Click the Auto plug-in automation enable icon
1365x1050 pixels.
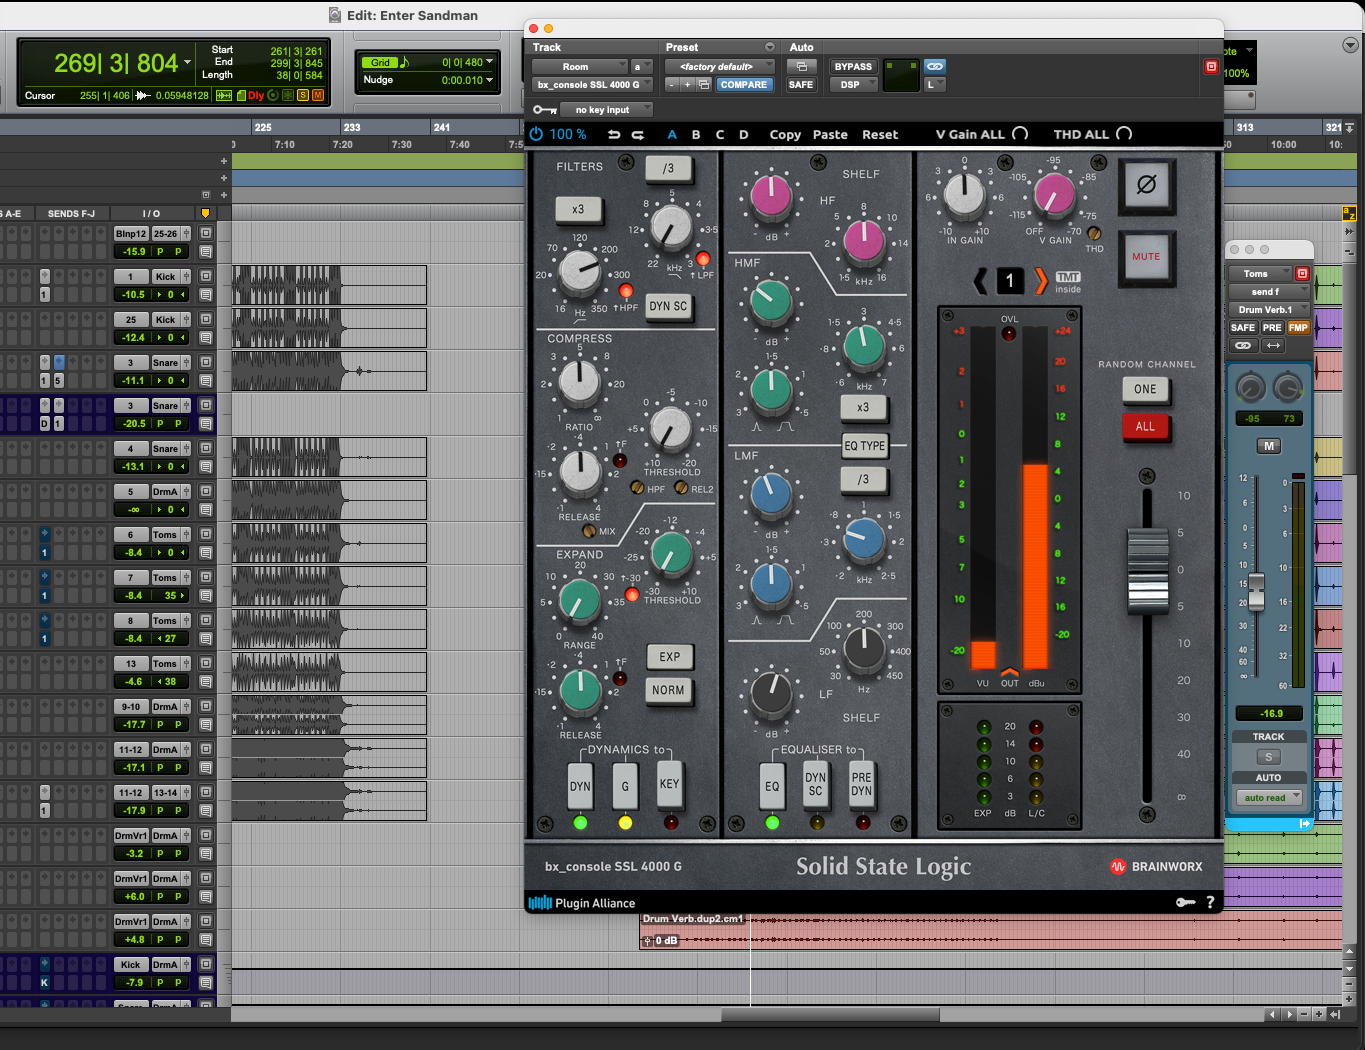click(x=801, y=67)
